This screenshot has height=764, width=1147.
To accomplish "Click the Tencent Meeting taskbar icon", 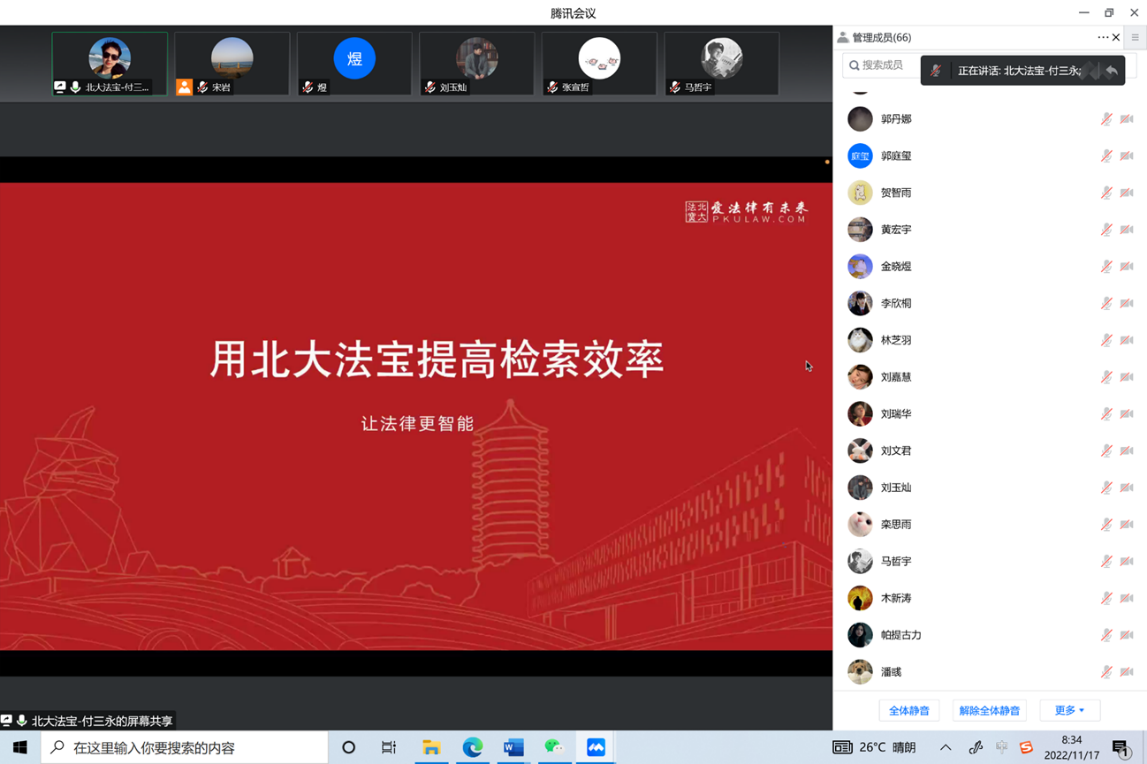I will [x=595, y=747].
